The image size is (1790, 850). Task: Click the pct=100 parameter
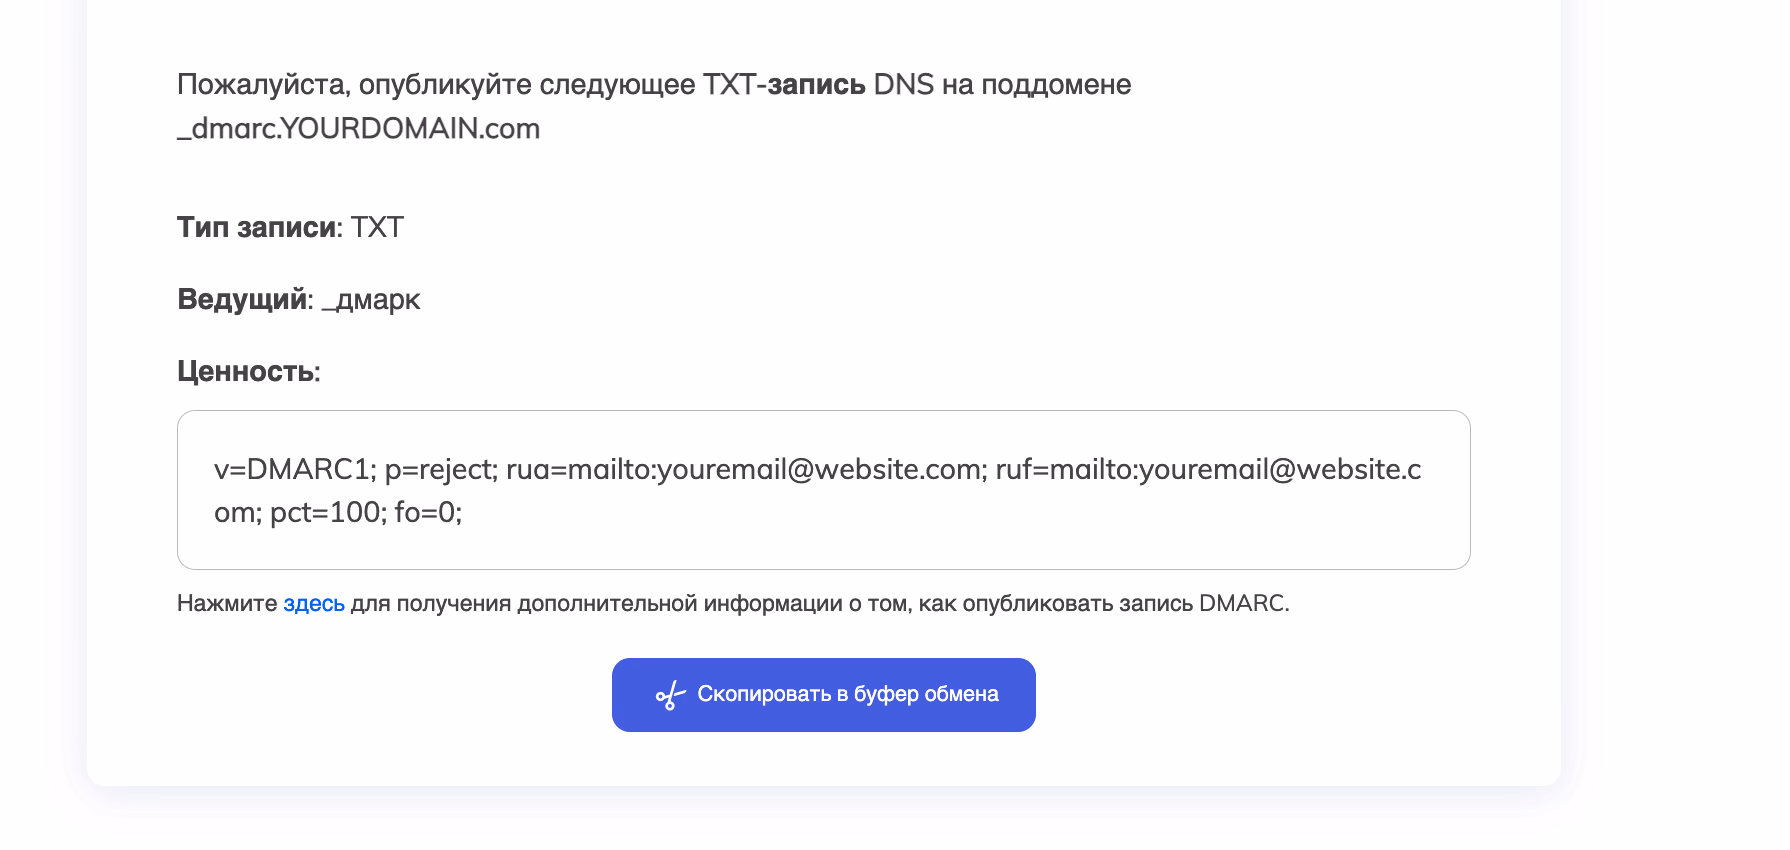(327, 513)
